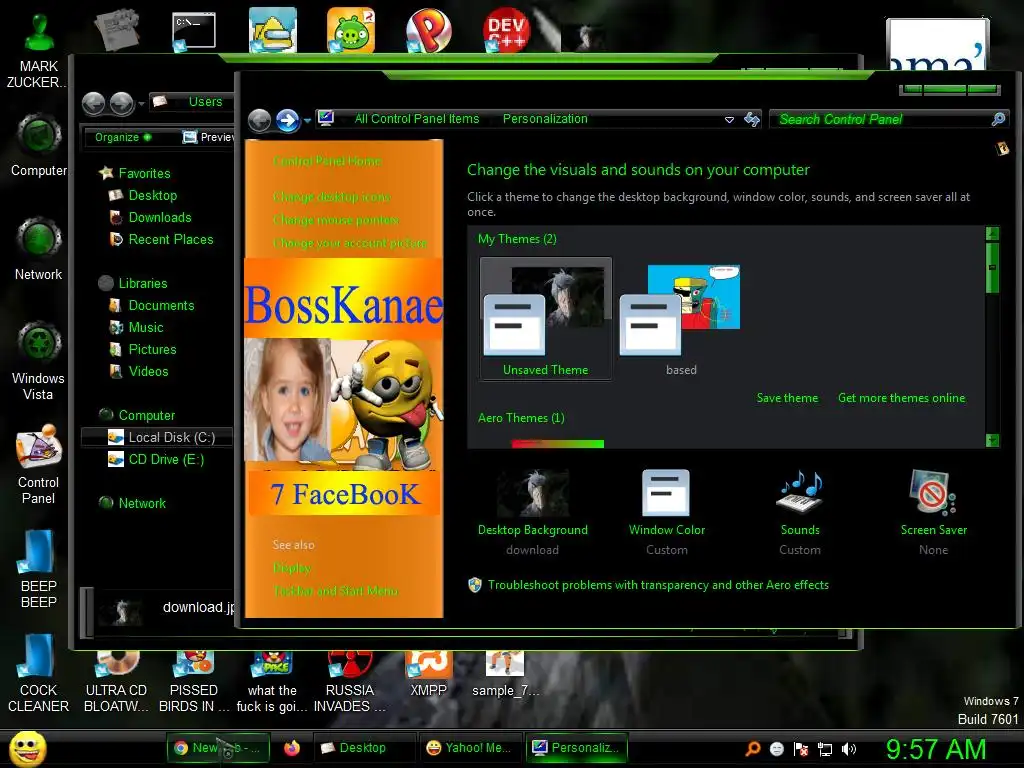The width and height of the screenshot is (1024, 768).
Task: Select the 'based' theme thumbnail
Action: 680,318
